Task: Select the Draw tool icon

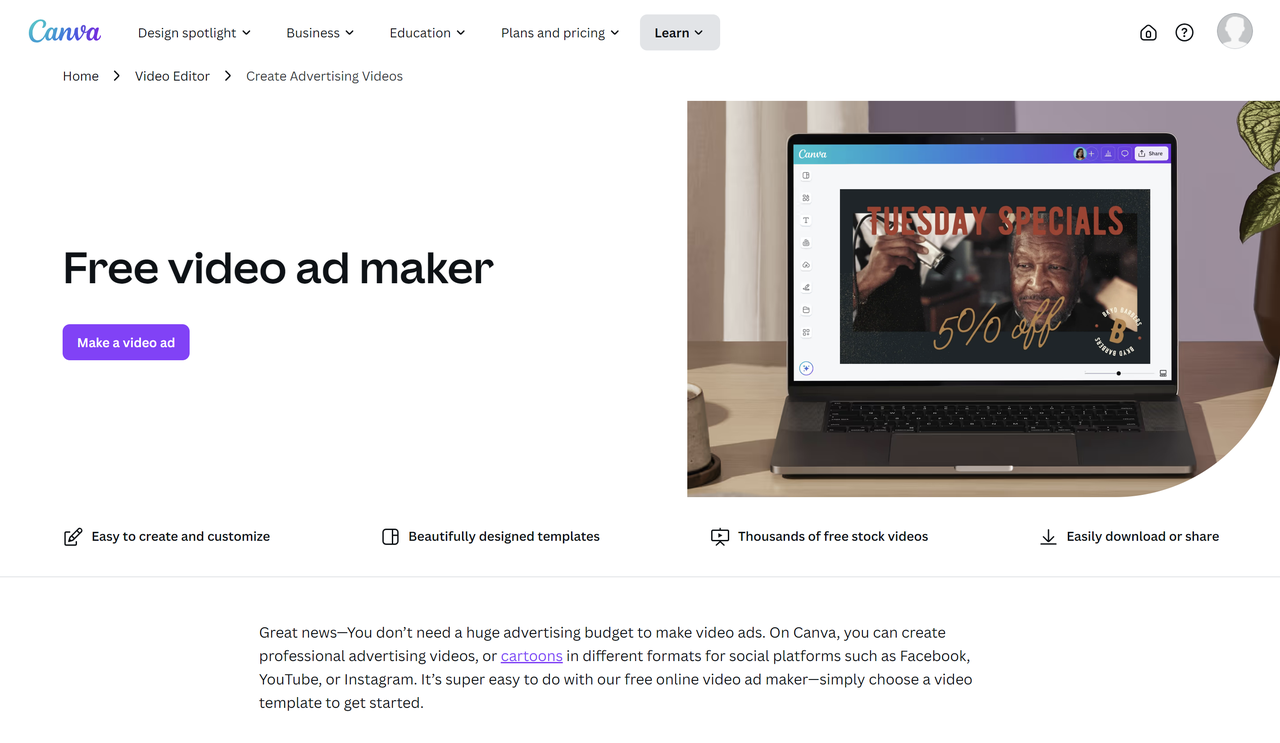Action: coord(805,287)
